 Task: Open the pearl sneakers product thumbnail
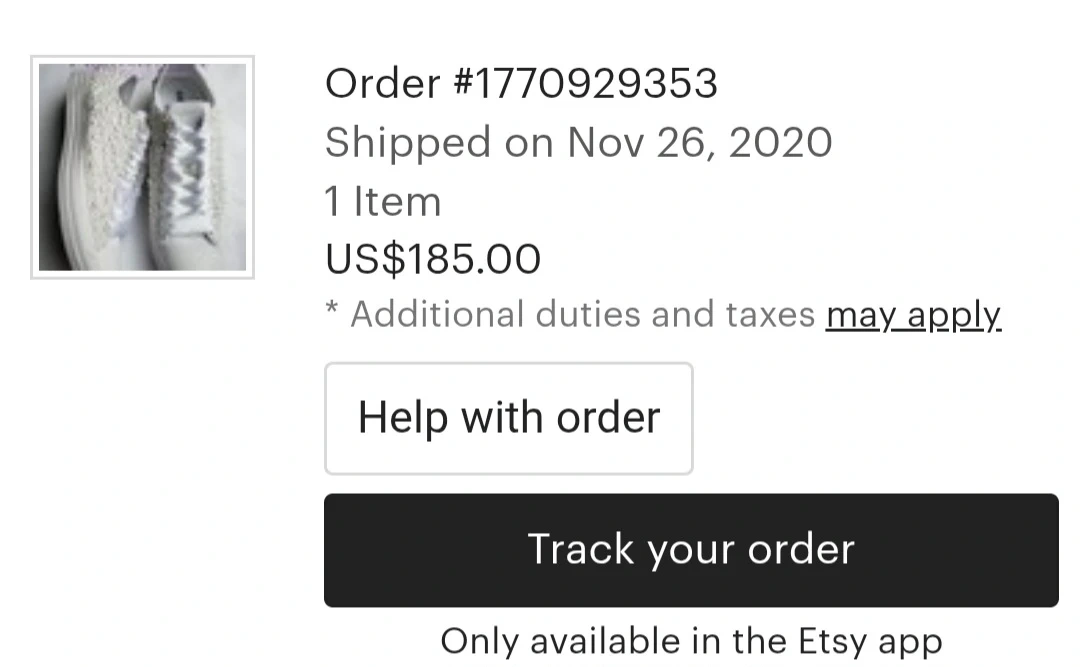pos(142,167)
